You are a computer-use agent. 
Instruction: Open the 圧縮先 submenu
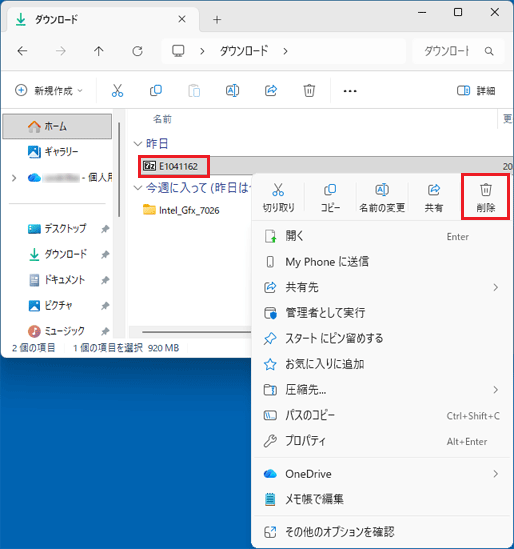pos(382,390)
